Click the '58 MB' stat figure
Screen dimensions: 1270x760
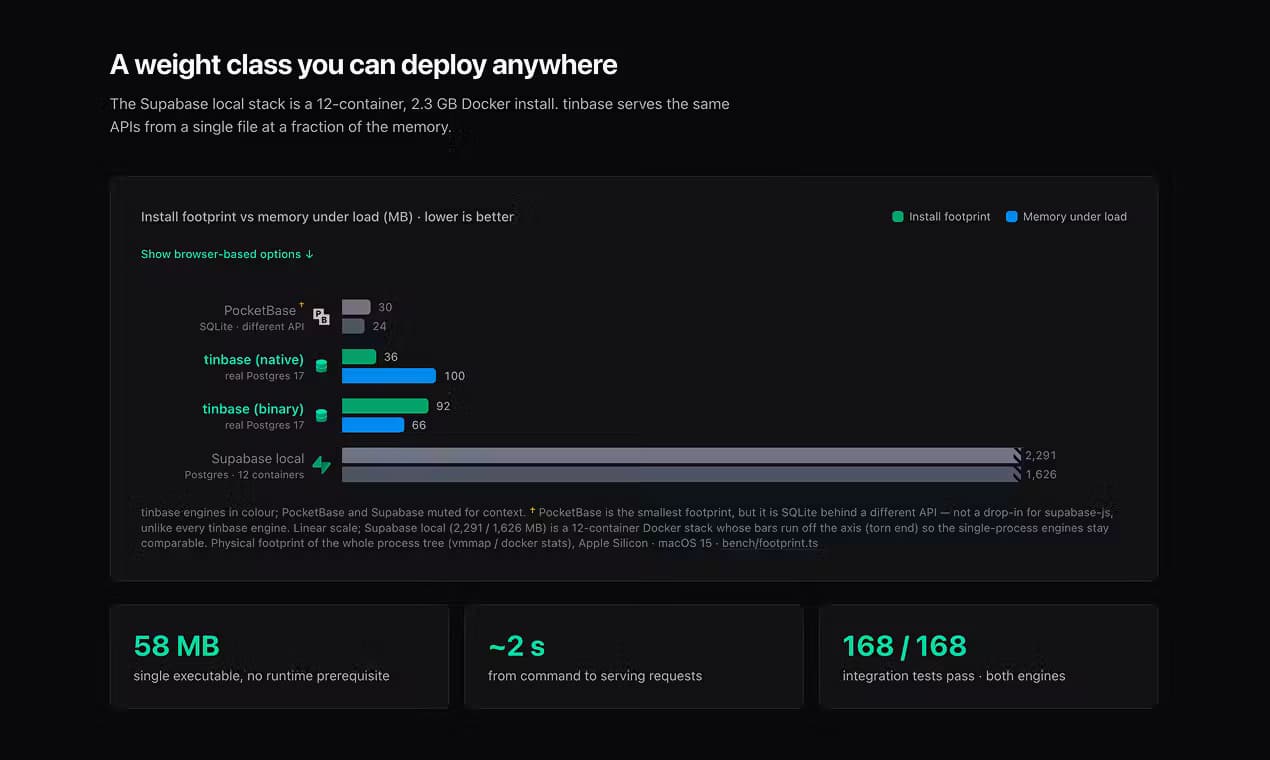pyautogui.click(x=177, y=646)
